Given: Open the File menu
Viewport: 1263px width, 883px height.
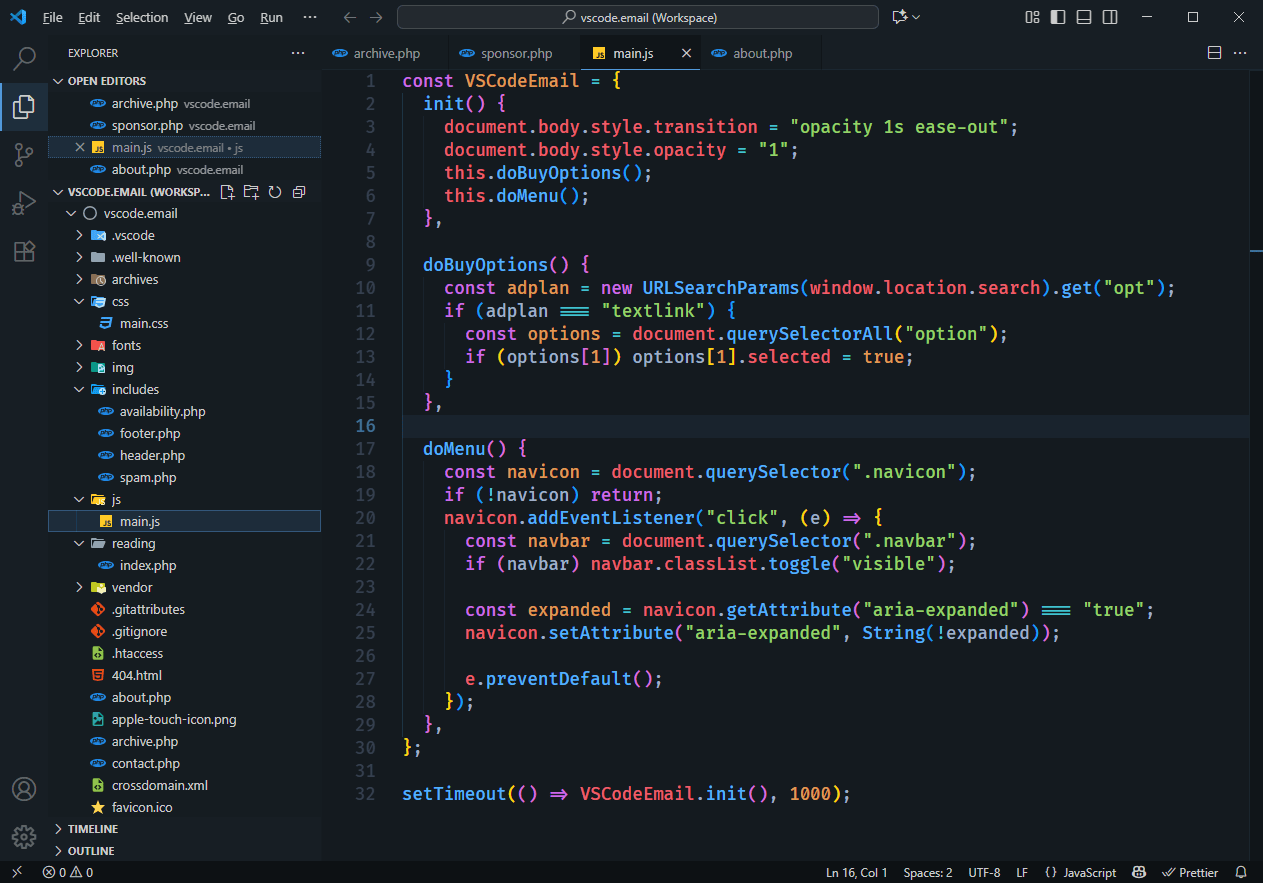Looking at the screenshot, I should click(x=52, y=17).
